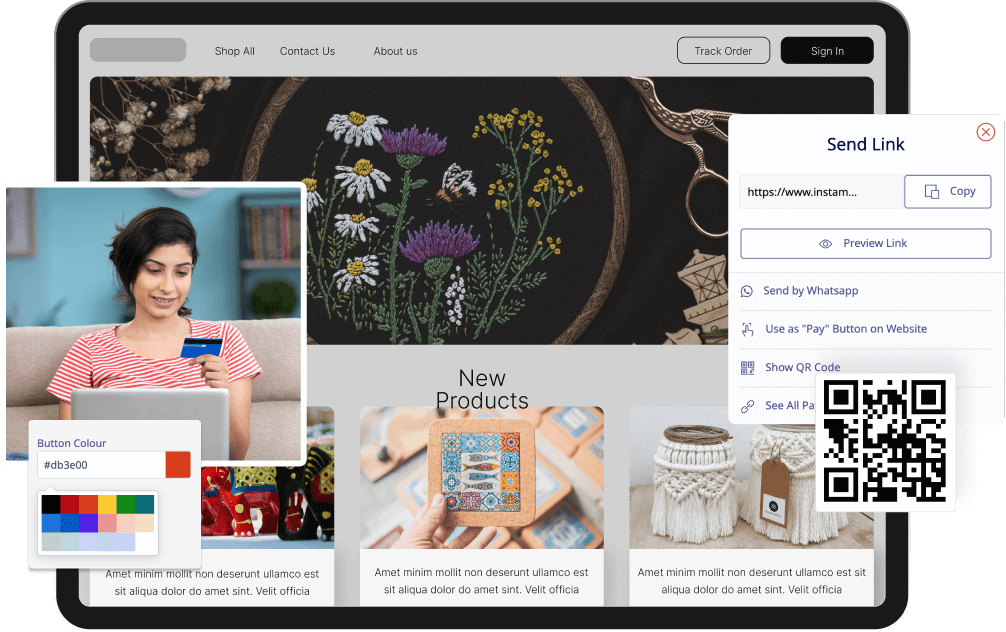The image size is (1006, 632).
Task: Select the purple swatch in the colour palette
Action: point(88,523)
